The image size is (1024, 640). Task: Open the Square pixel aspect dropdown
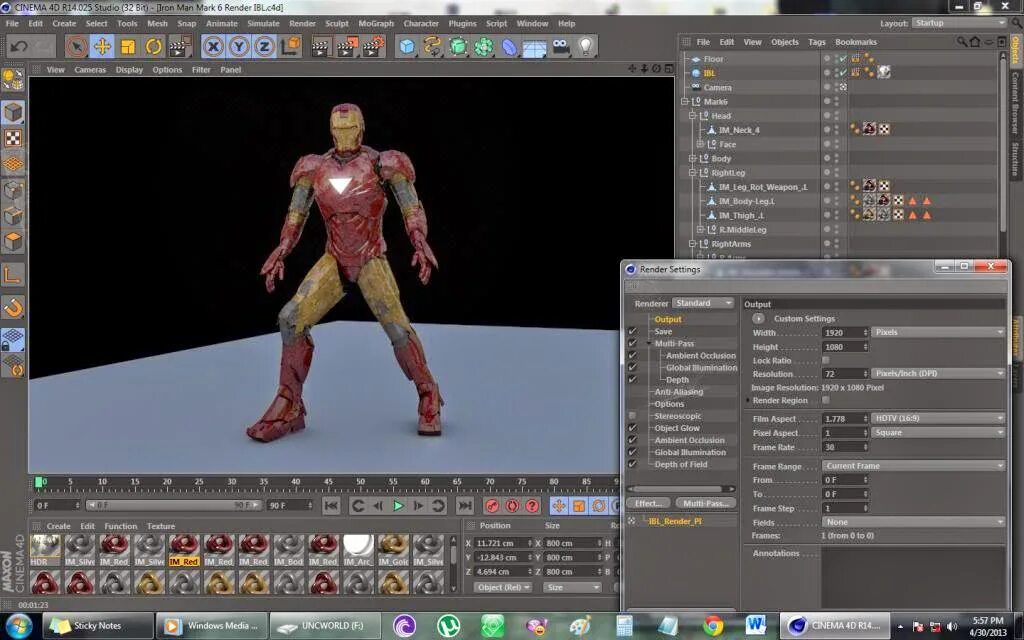[x=938, y=432]
